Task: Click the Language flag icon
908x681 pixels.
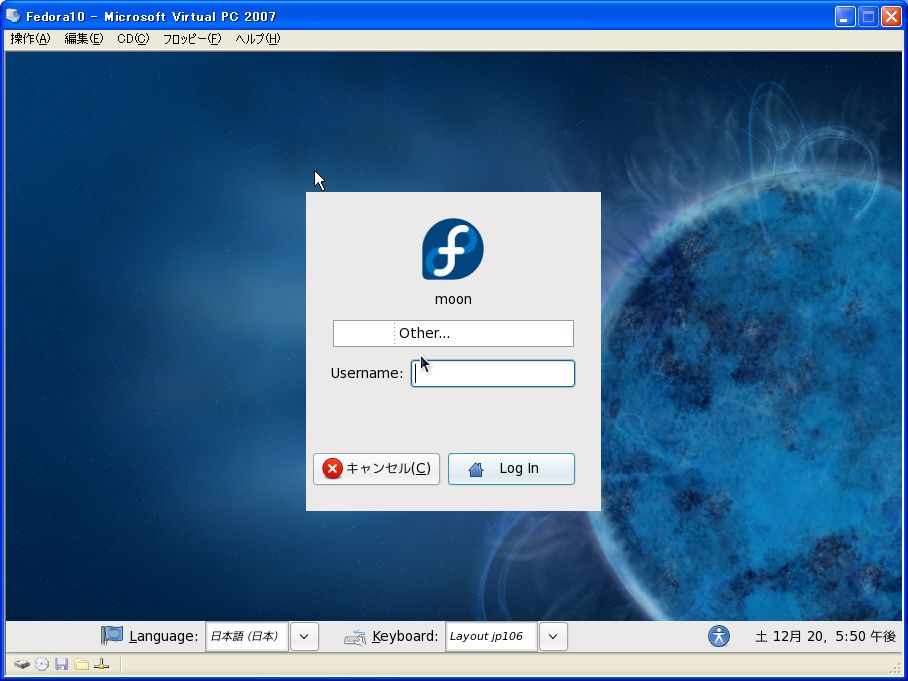Action: (112, 635)
